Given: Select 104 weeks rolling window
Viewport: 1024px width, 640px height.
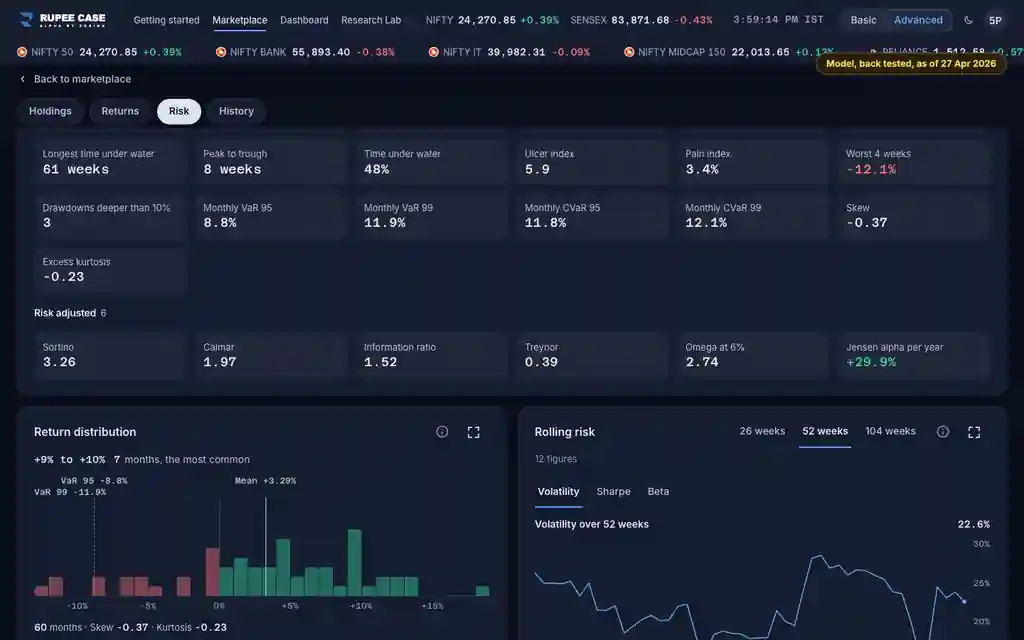Looking at the screenshot, I should tap(890, 431).
